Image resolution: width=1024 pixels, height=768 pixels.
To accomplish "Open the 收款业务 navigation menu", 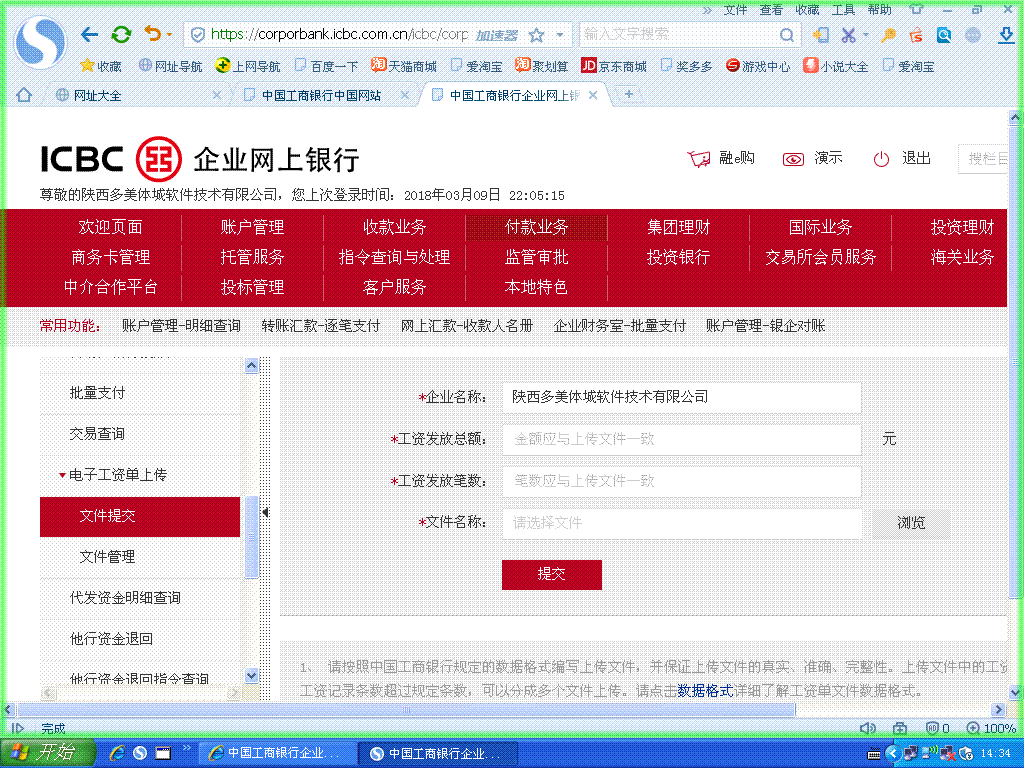I will tap(394, 227).
